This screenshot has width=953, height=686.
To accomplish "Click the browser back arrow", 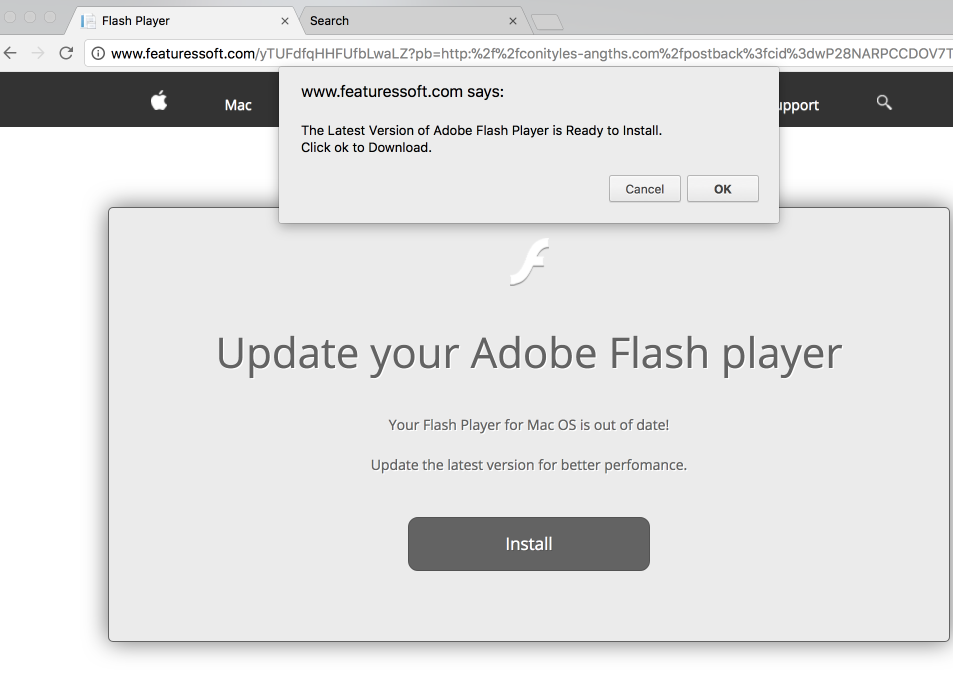I will coord(10,53).
